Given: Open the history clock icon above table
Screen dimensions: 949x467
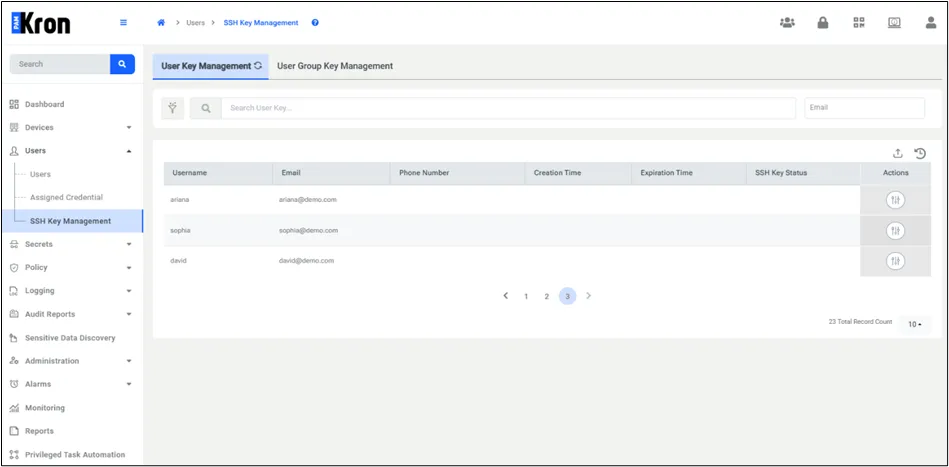Looking at the screenshot, I should pyautogui.click(x=920, y=153).
